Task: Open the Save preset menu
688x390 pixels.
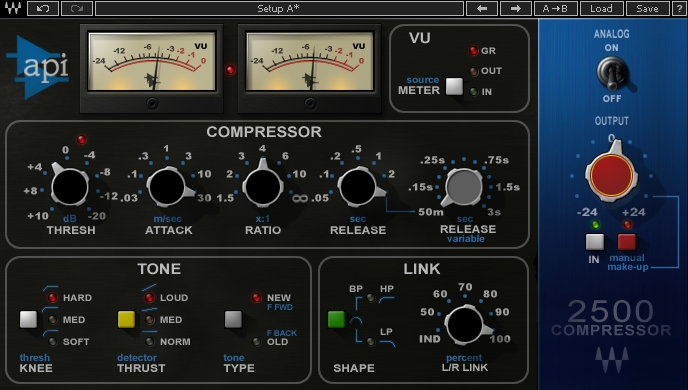Action: point(647,8)
